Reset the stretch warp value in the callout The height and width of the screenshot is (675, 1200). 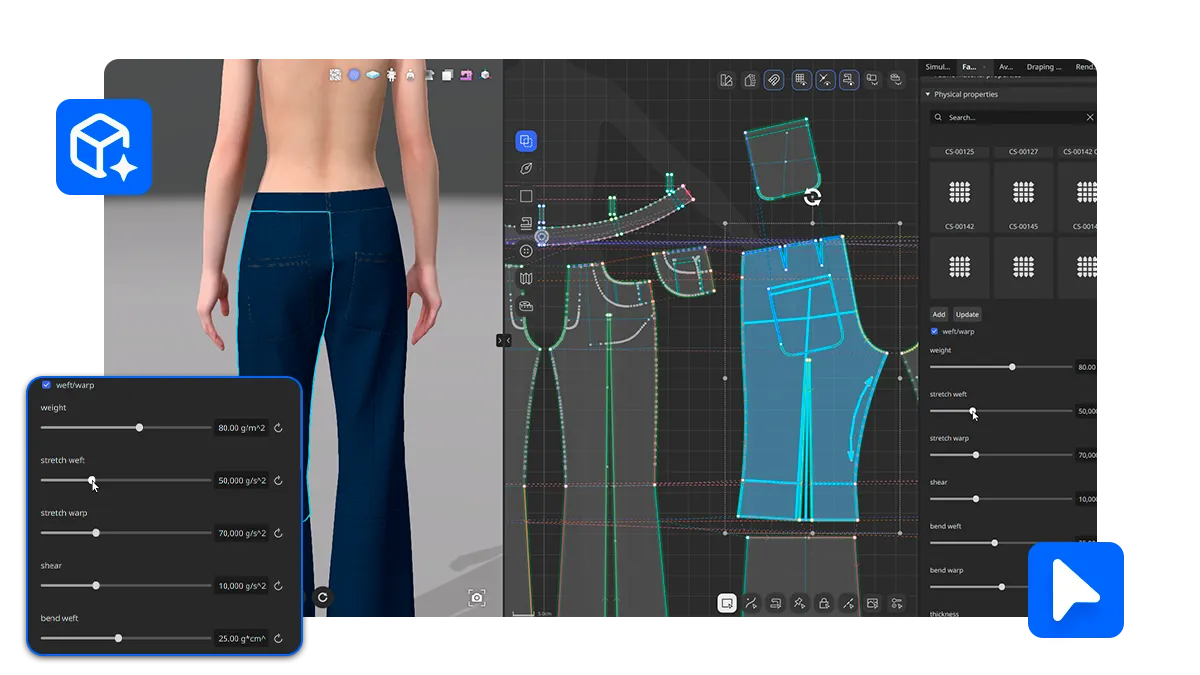278,533
